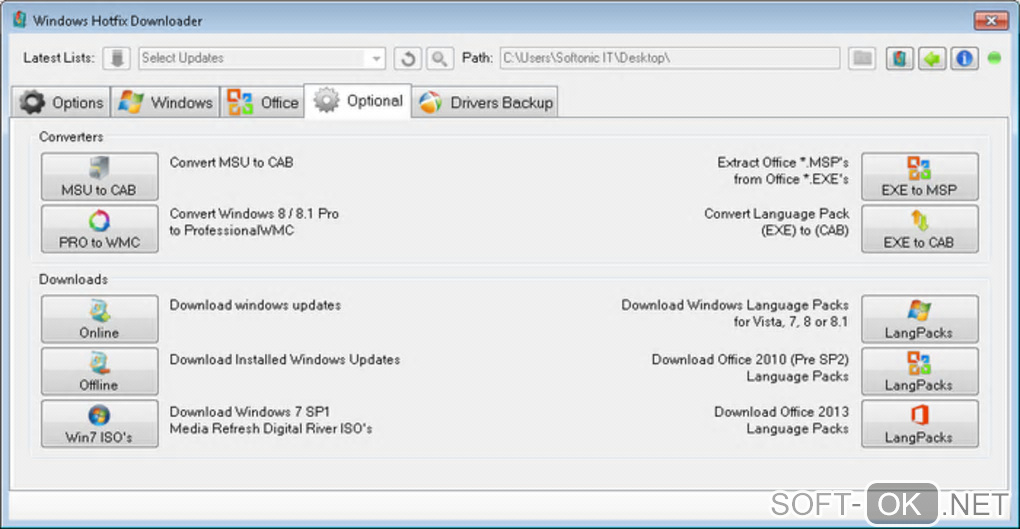Click the 'Converters' group label
Image resolution: width=1020 pixels, height=529 pixels.
coord(71,137)
